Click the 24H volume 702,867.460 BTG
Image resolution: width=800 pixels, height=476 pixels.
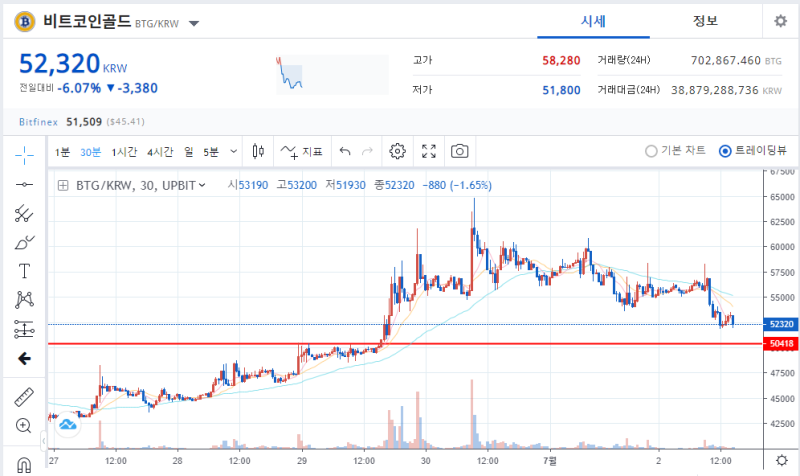(736, 61)
